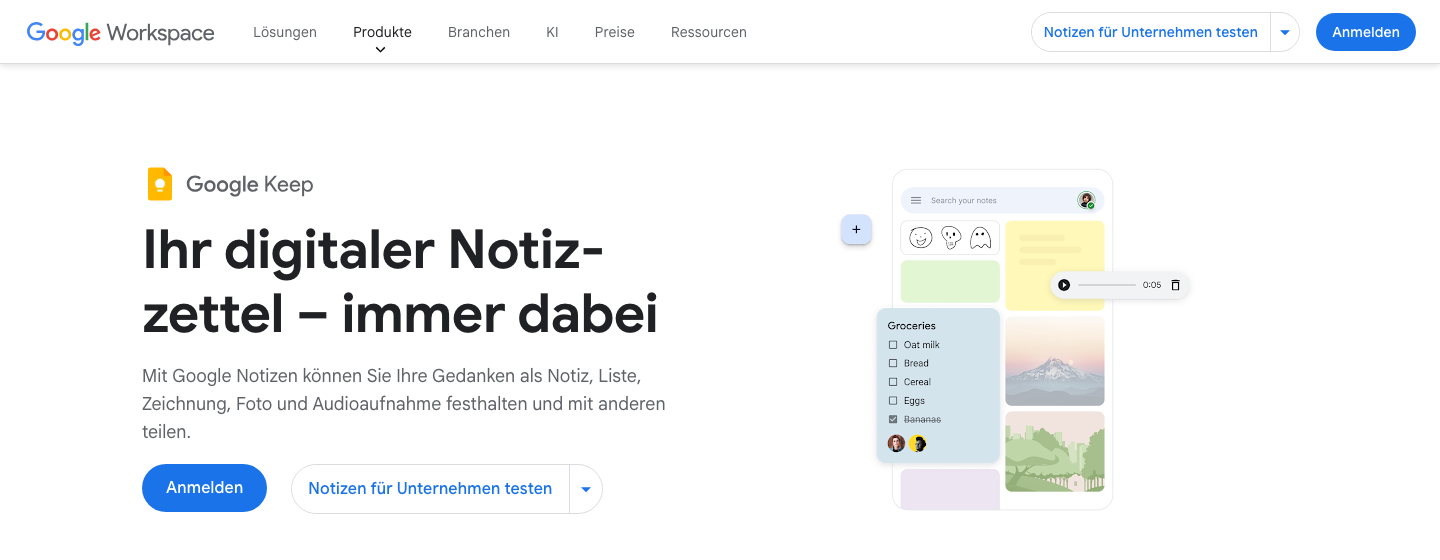This screenshot has height=560, width=1440.
Task: Open the Produkte menu item
Action: 382,32
